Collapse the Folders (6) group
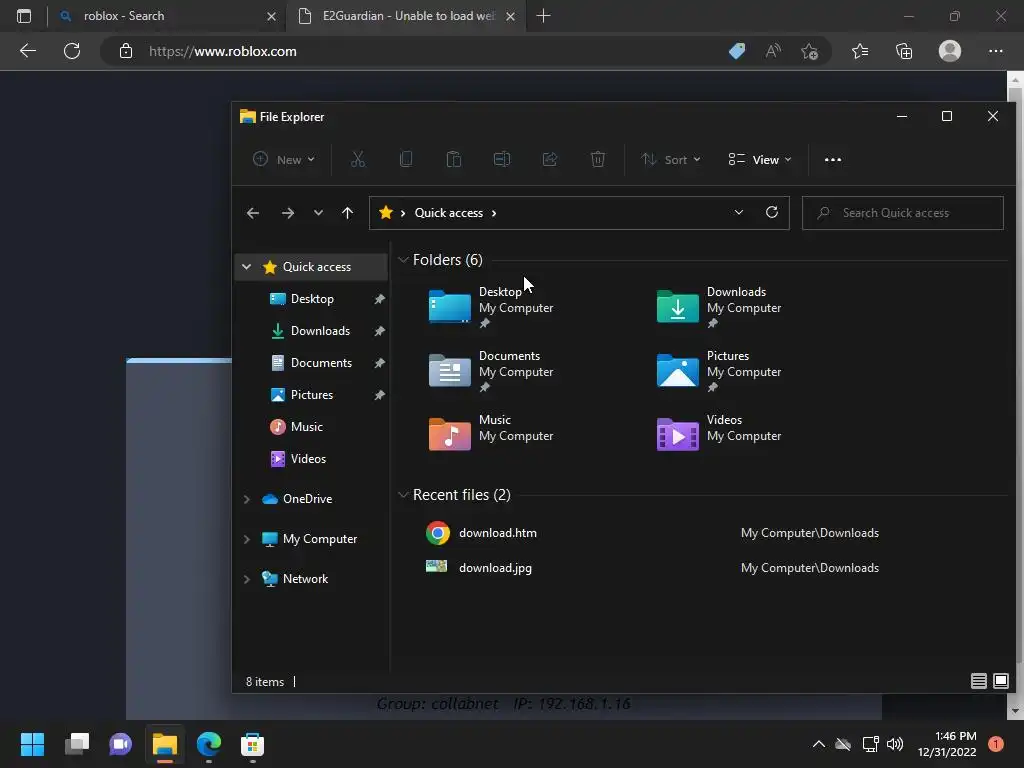 coord(403,260)
